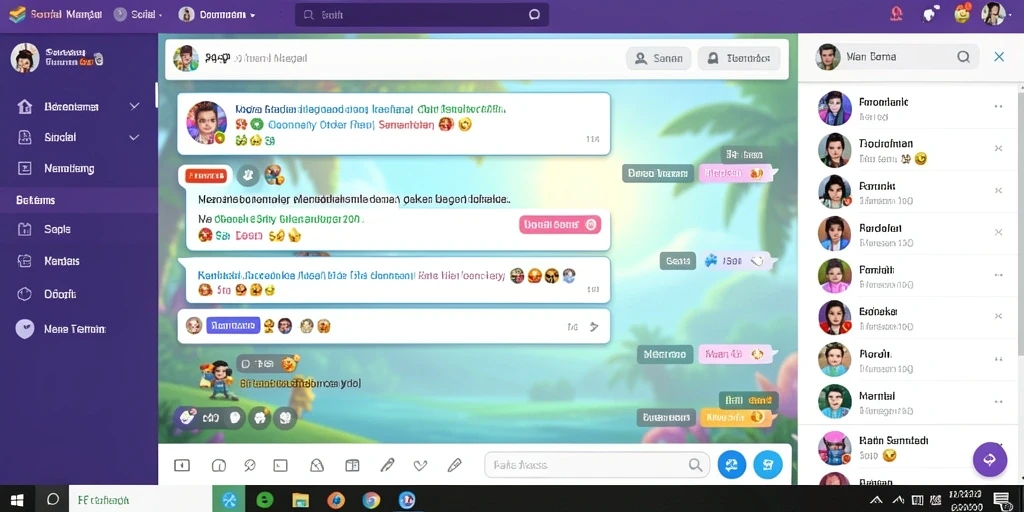Click the terminal box icon in bottom toolbar
This screenshot has width=1024, height=512.
[x=280, y=465]
